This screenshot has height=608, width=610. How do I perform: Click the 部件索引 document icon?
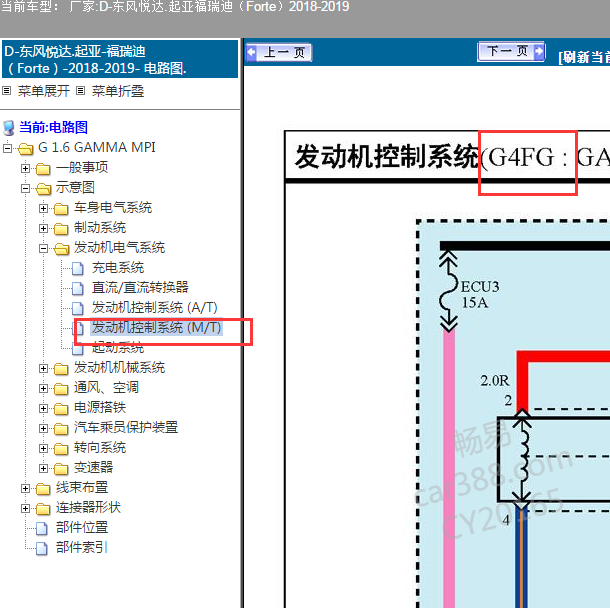point(42,549)
